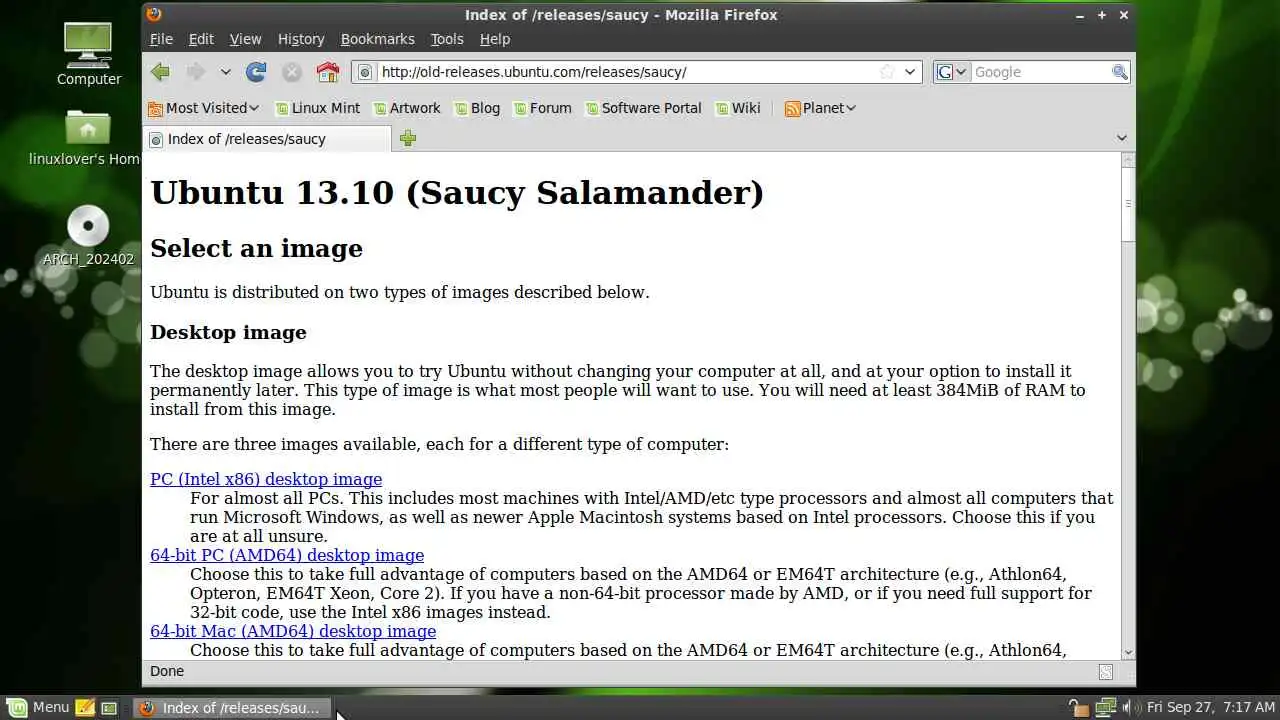Open the ARCH_202402 disc icon
Screen dimensions: 1280x720
click(x=88, y=235)
